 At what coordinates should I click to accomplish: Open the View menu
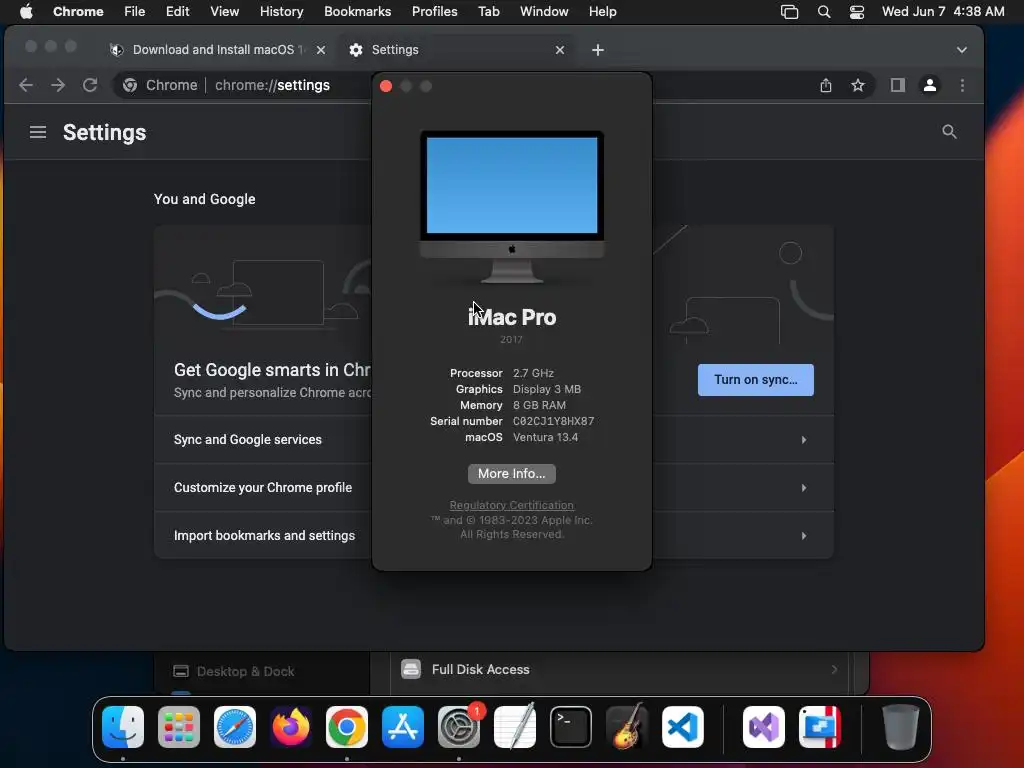224,12
